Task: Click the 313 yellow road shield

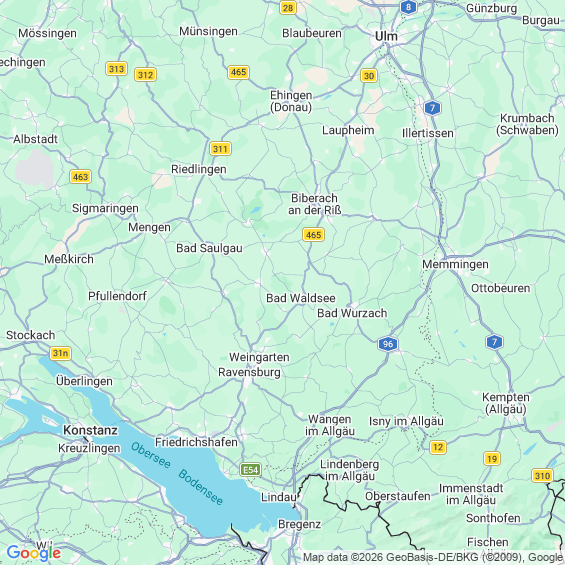Action: [x=116, y=68]
